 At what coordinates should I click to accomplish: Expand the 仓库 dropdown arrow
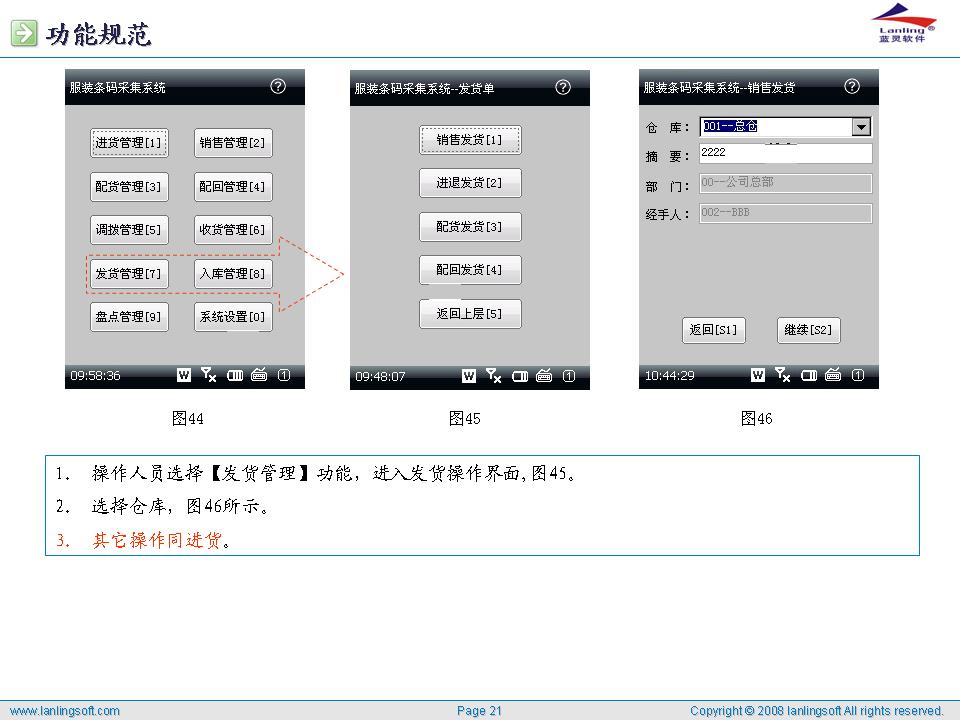(x=861, y=127)
